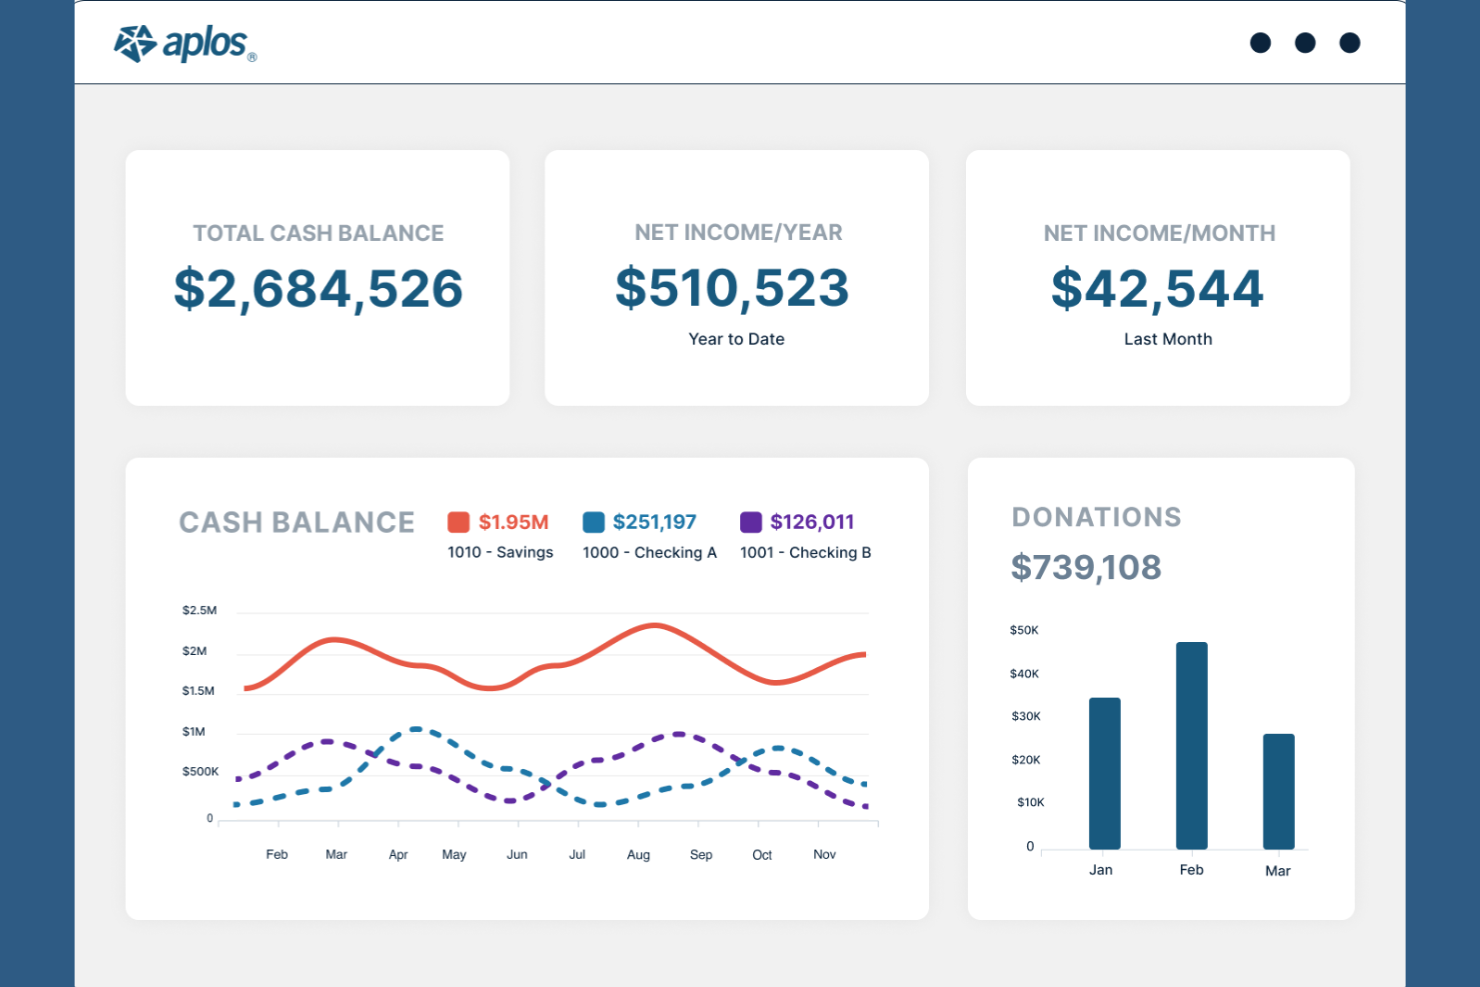The width and height of the screenshot is (1480, 987).
Task: Hide the 1001 - Checking B line
Action: click(x=805, y=552)
